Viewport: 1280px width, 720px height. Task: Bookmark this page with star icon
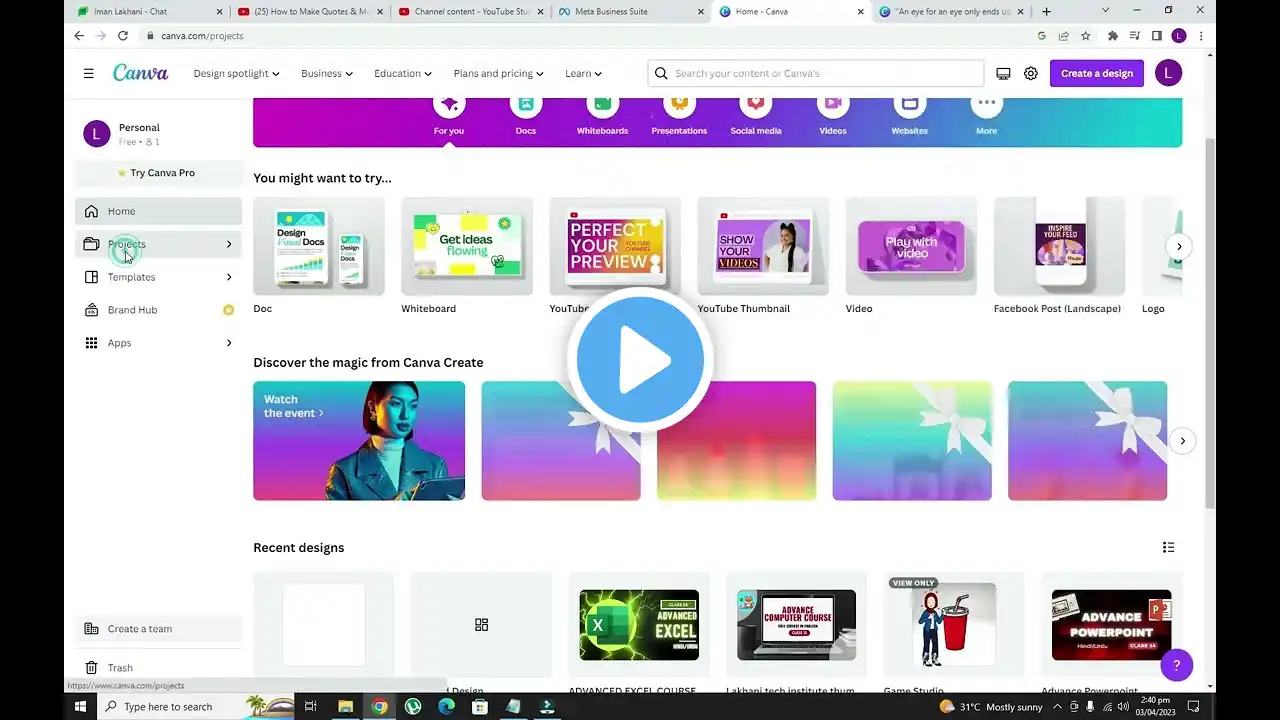[1086, 35]
